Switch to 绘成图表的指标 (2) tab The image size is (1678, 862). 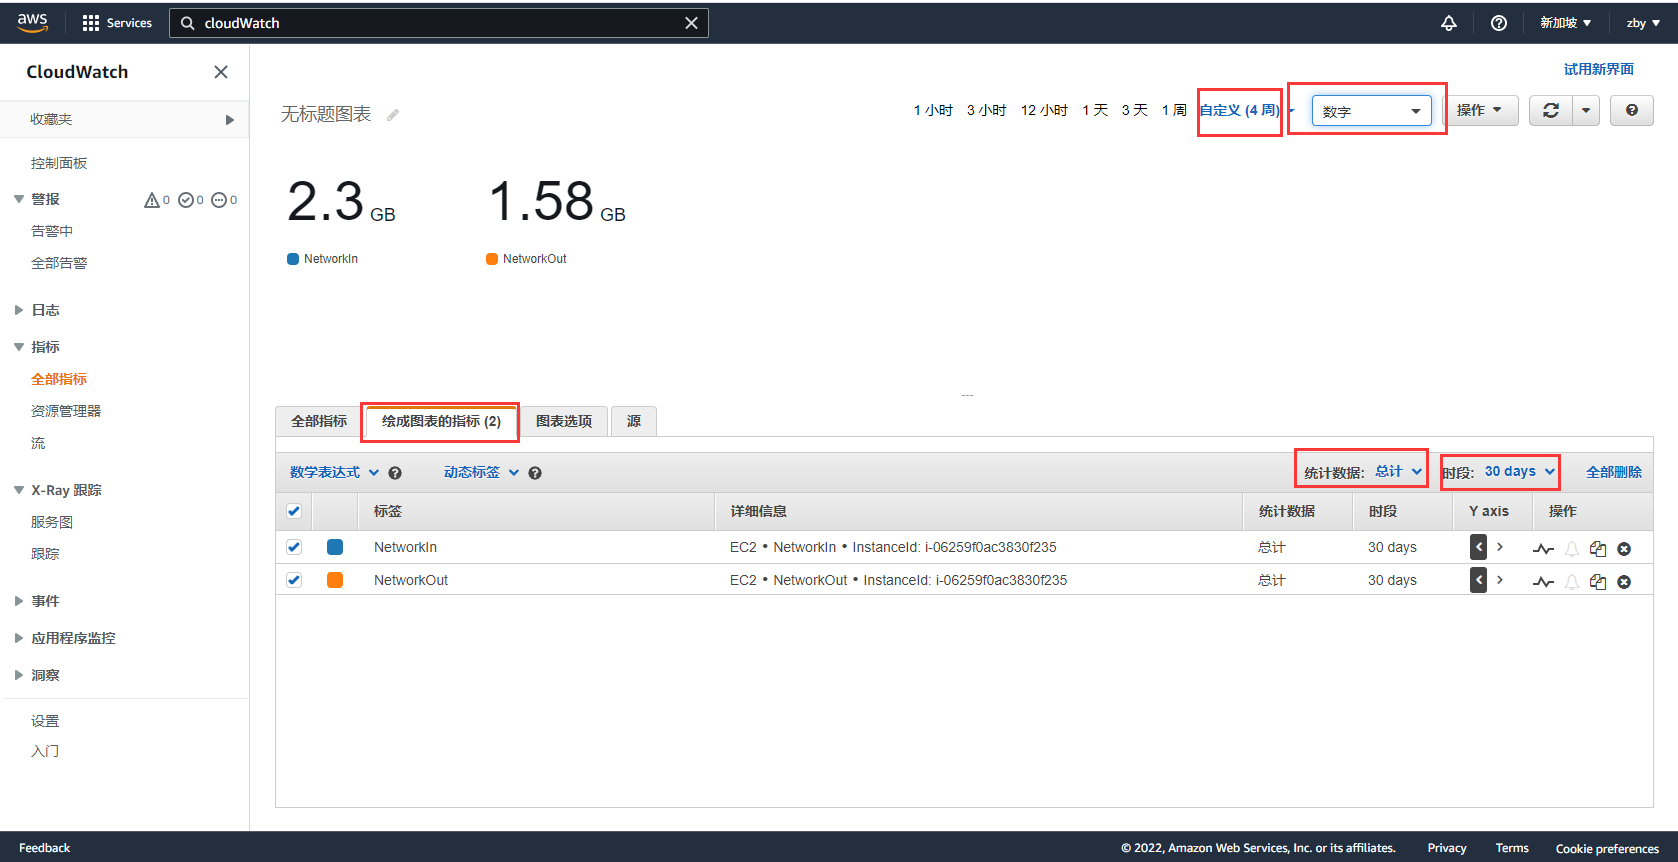point(441,422)
